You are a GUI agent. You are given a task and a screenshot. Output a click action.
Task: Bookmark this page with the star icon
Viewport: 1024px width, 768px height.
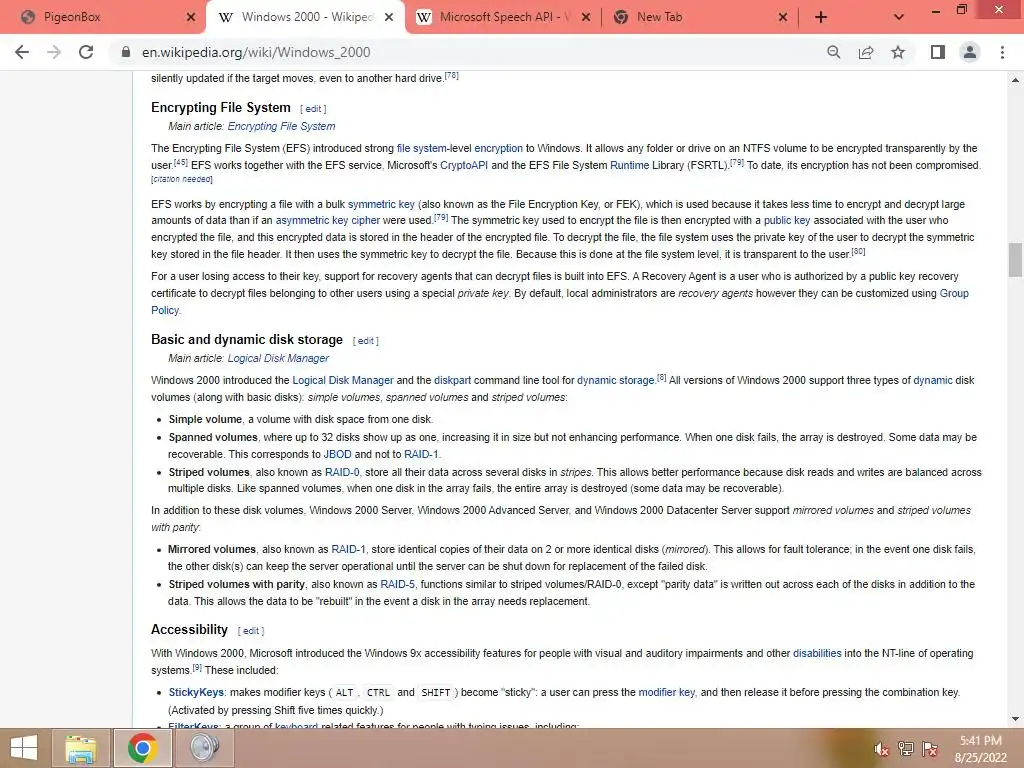tap(898, 52)
